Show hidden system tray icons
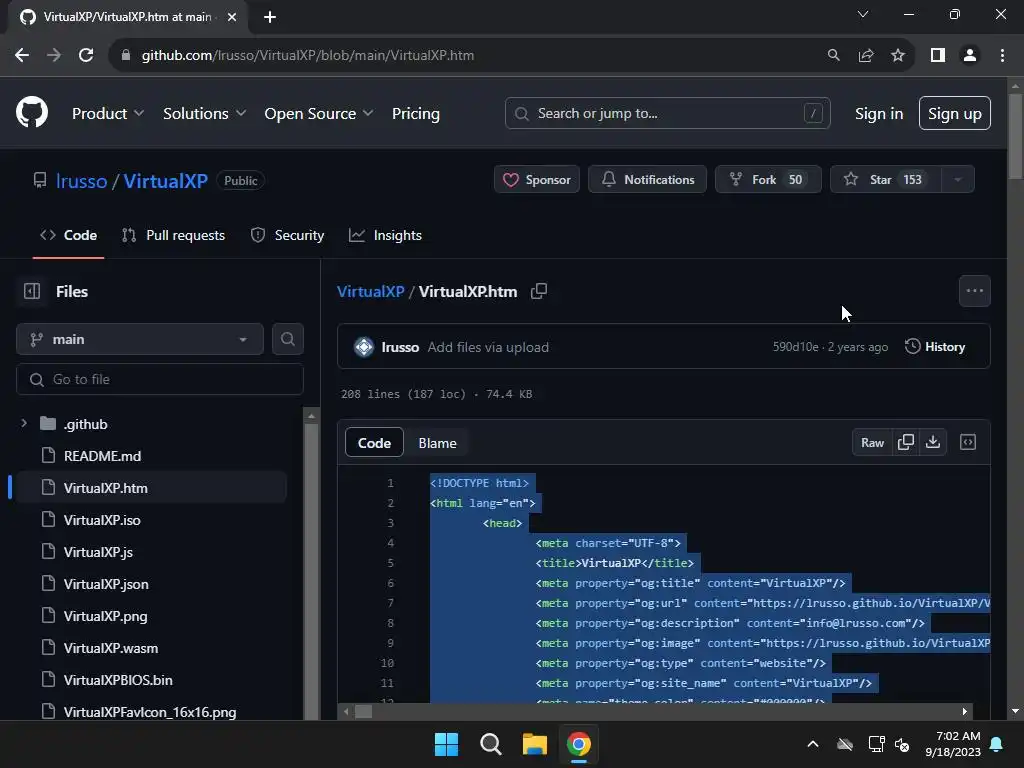This screenshot has width=1024, height=768. point(813,744)
